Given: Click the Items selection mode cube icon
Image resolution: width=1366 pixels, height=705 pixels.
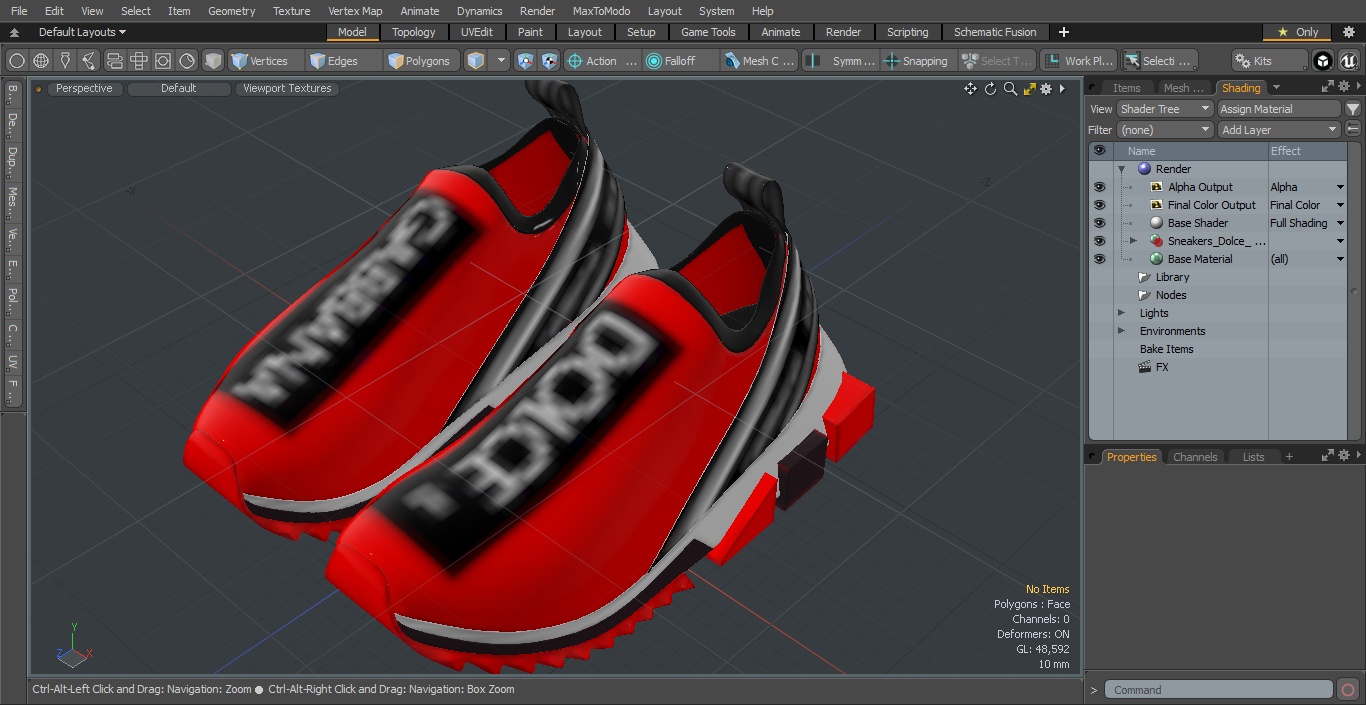Looking at the screenshot, I should tap(476, 61).
